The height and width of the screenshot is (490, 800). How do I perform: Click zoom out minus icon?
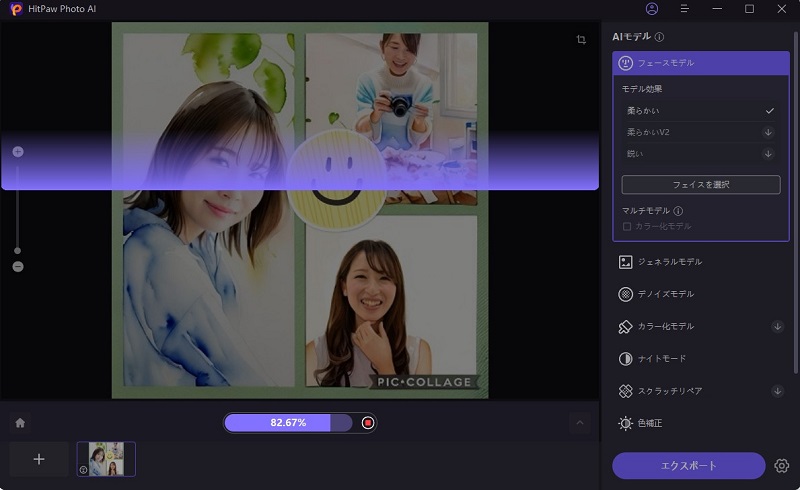pyautogui.click(x=18, y=267)
